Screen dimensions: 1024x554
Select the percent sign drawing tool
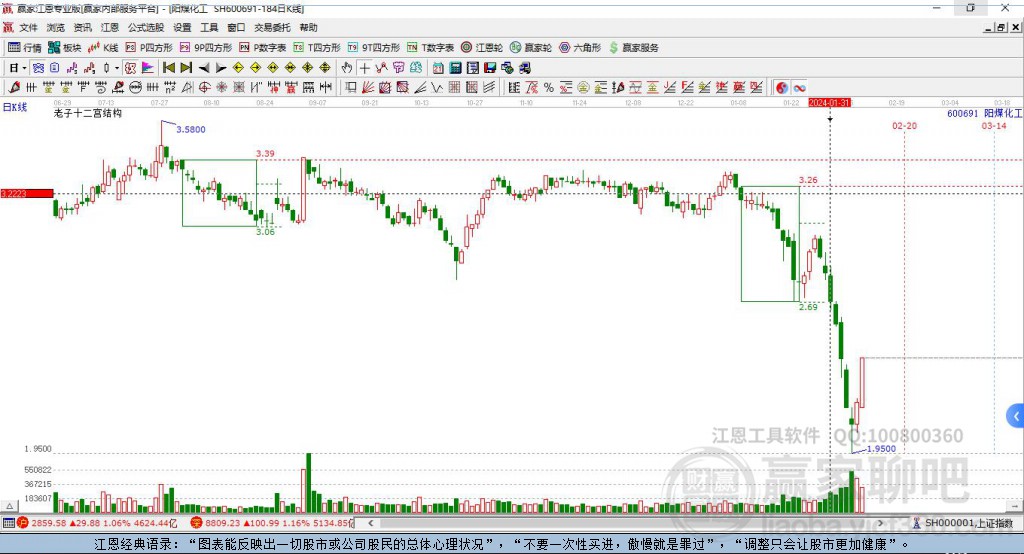(x=549, y=88)
